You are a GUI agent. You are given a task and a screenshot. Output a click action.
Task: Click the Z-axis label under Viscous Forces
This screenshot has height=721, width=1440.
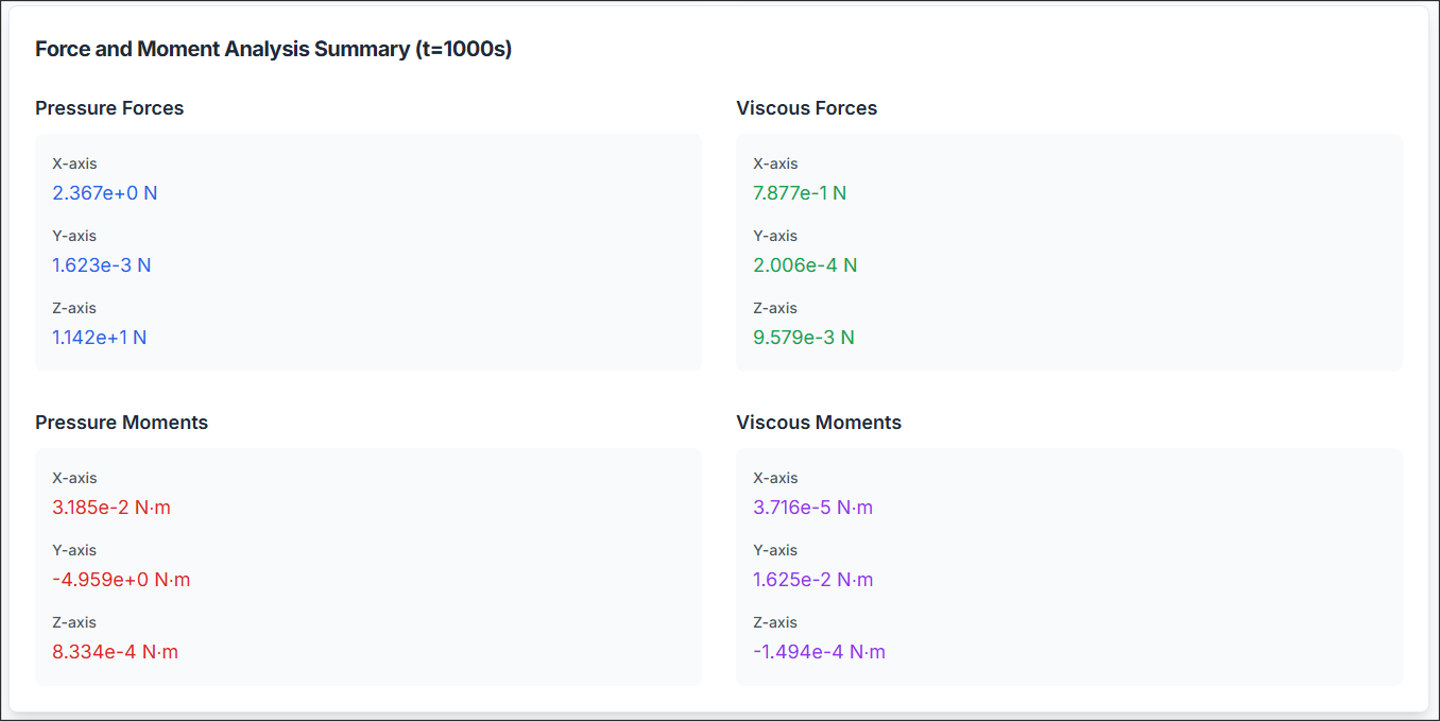[x=775, y=308]
